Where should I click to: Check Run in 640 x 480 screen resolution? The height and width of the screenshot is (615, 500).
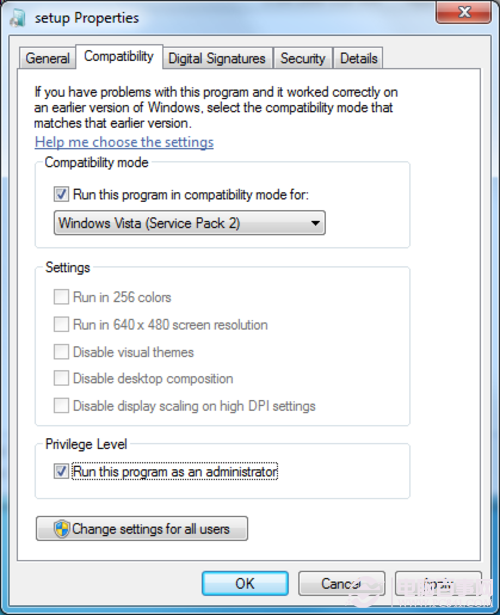[61, 325]
